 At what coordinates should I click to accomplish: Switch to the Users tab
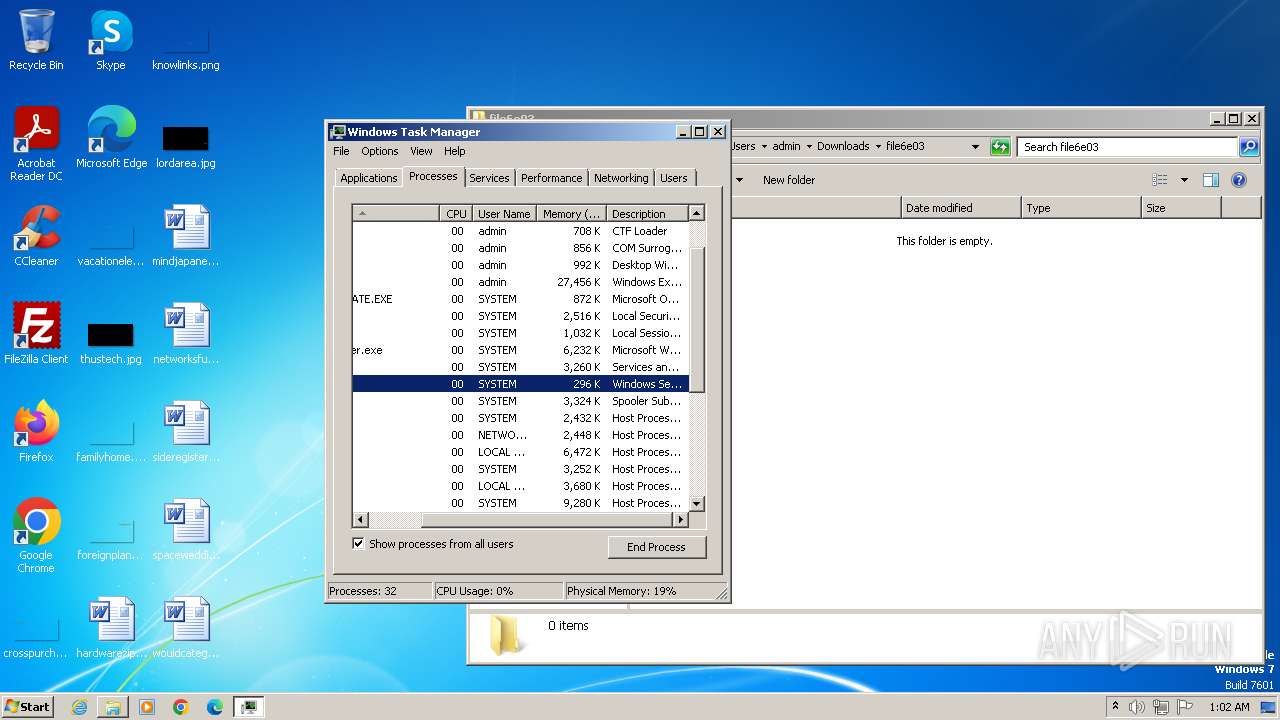[x=674, y=178]
